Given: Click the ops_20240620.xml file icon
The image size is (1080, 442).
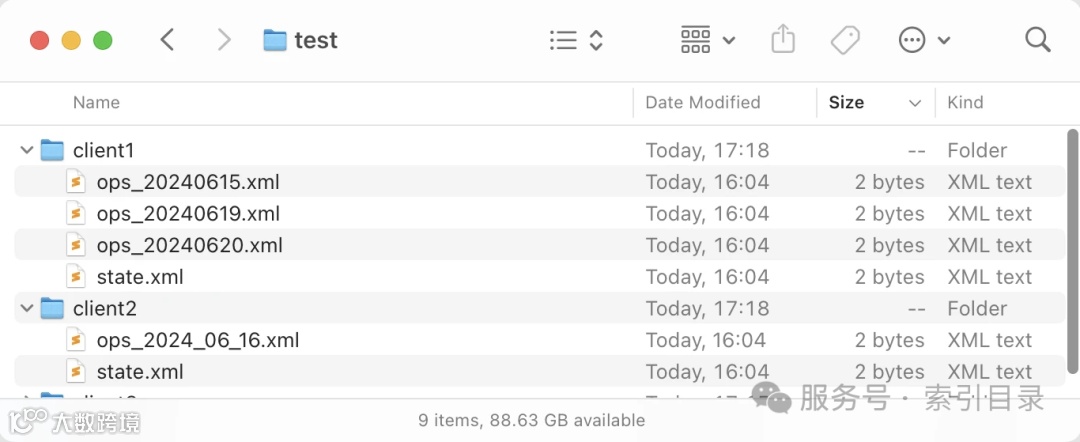Looking at the screenshot, I should click(x=76, y=245).
